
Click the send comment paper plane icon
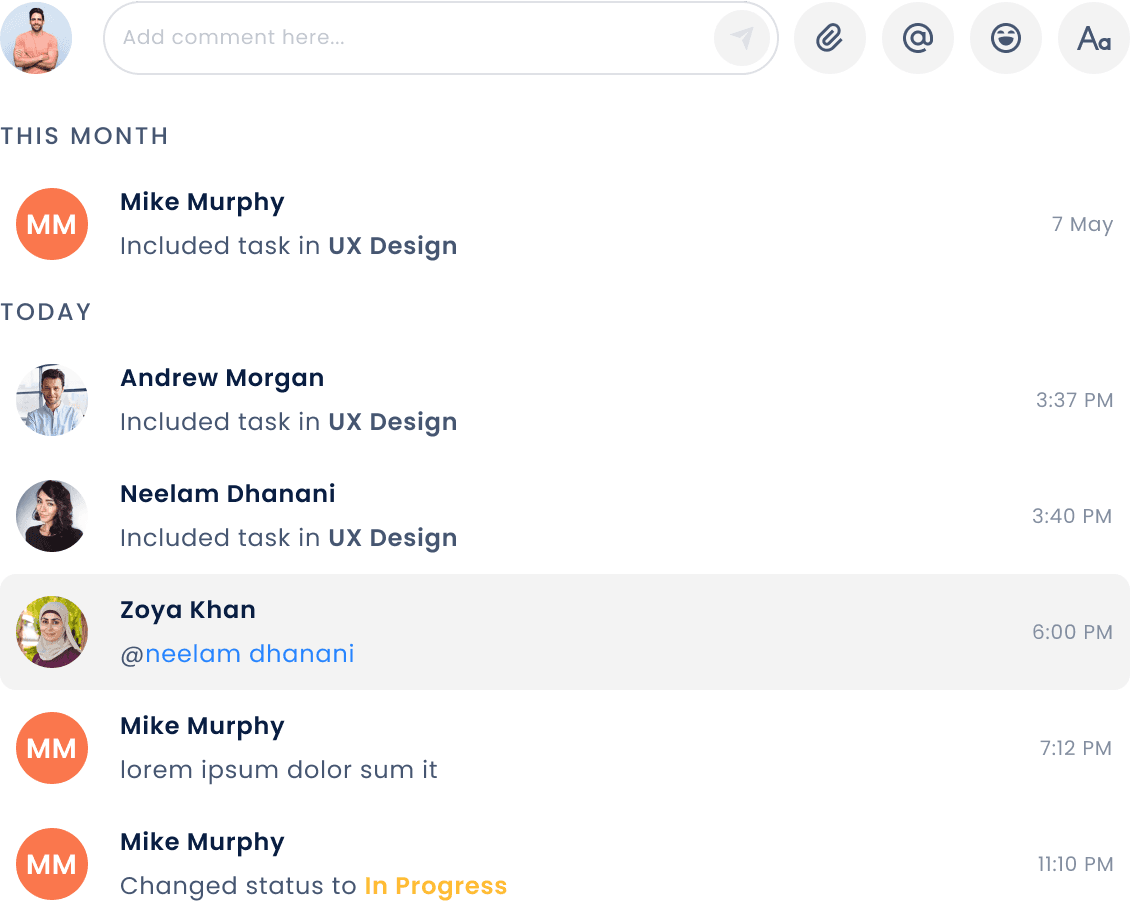pyautogui.click(x=742, y=37)
